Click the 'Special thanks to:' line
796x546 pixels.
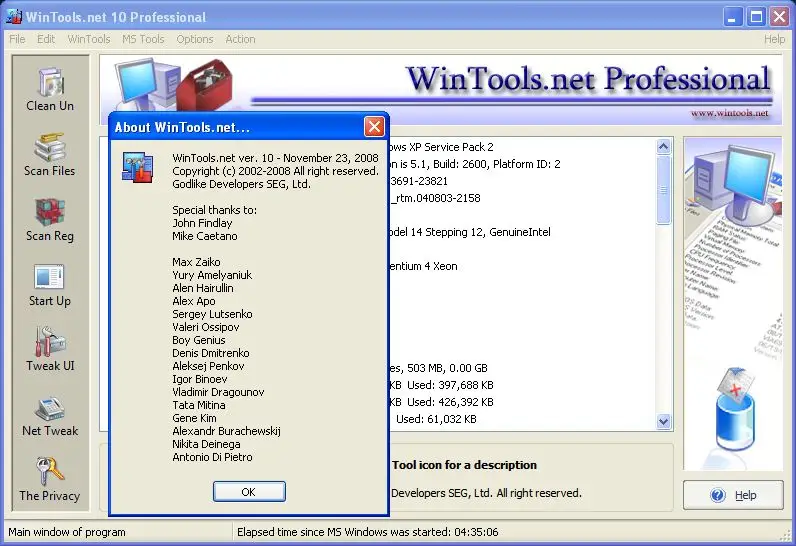[x=214, y=210]
